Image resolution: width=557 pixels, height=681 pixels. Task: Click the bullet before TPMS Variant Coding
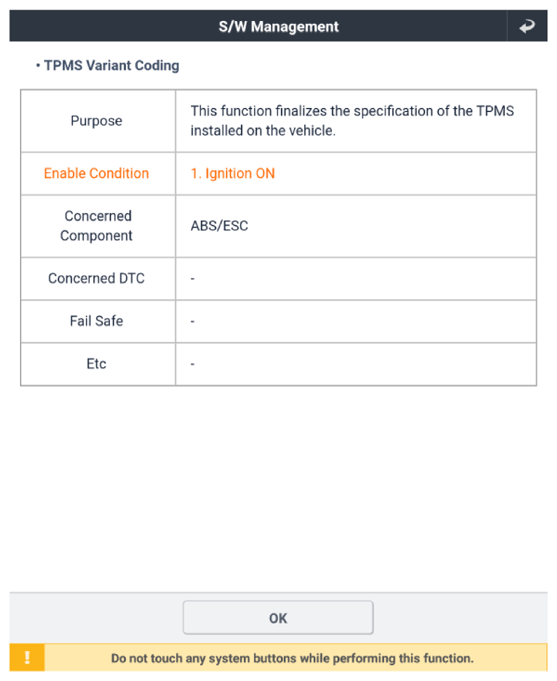(38, 66)
